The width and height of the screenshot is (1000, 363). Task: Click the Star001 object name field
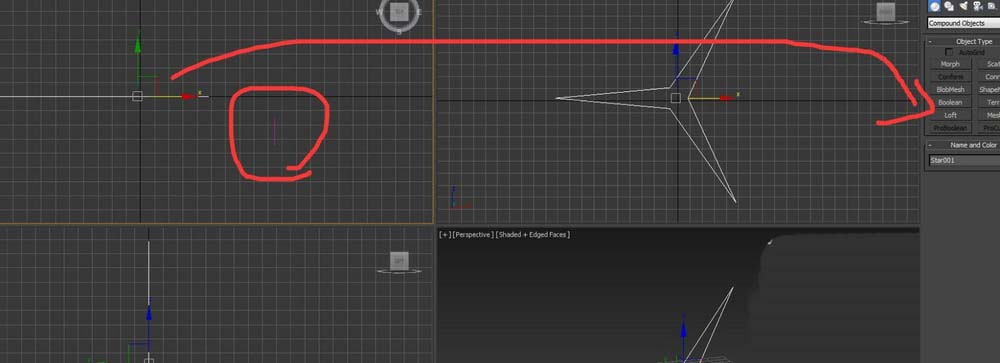pos(964,160)
